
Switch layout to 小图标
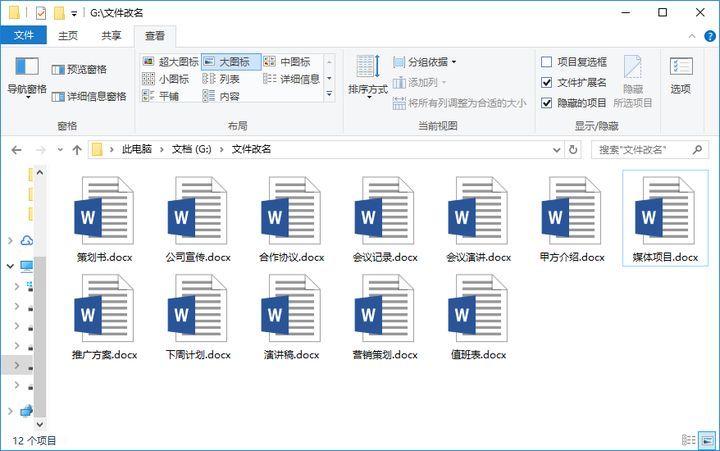(x=165, y=79)
